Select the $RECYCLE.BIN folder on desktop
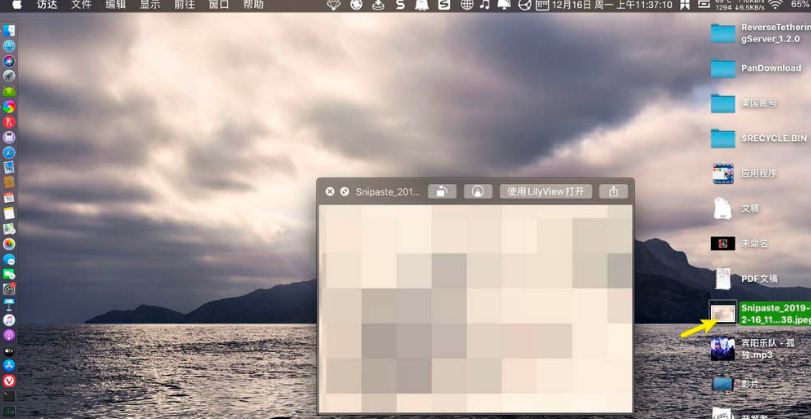The image size is (811, 419). click(x=723, y=139)
